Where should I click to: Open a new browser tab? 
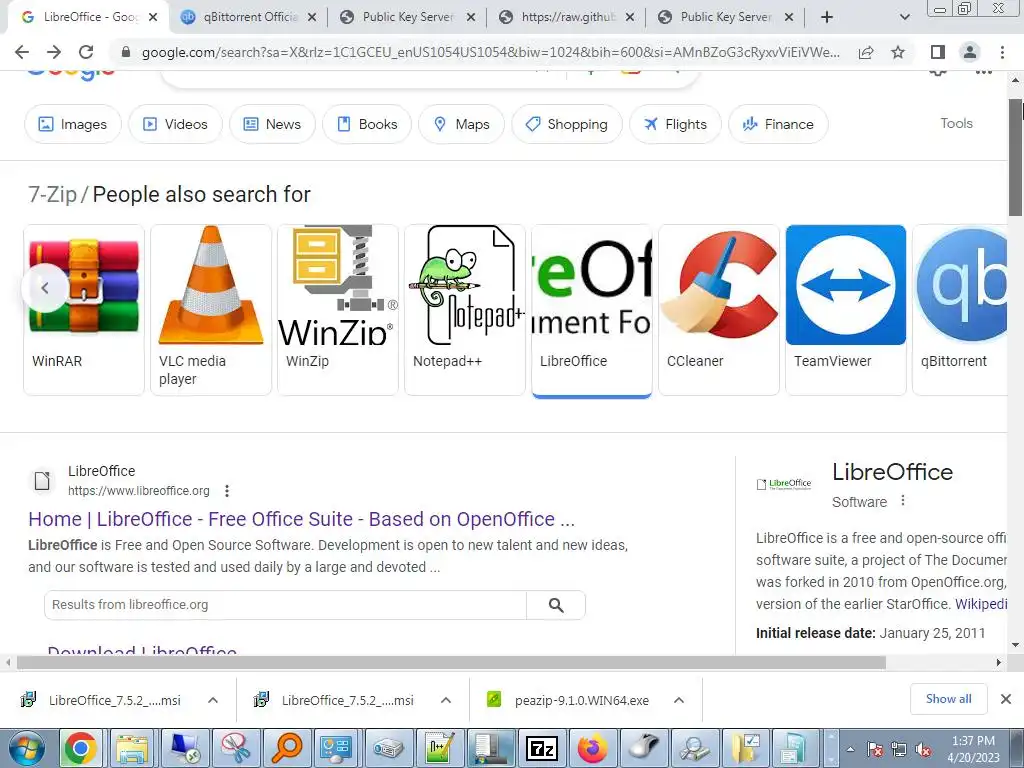click(827, 17)
